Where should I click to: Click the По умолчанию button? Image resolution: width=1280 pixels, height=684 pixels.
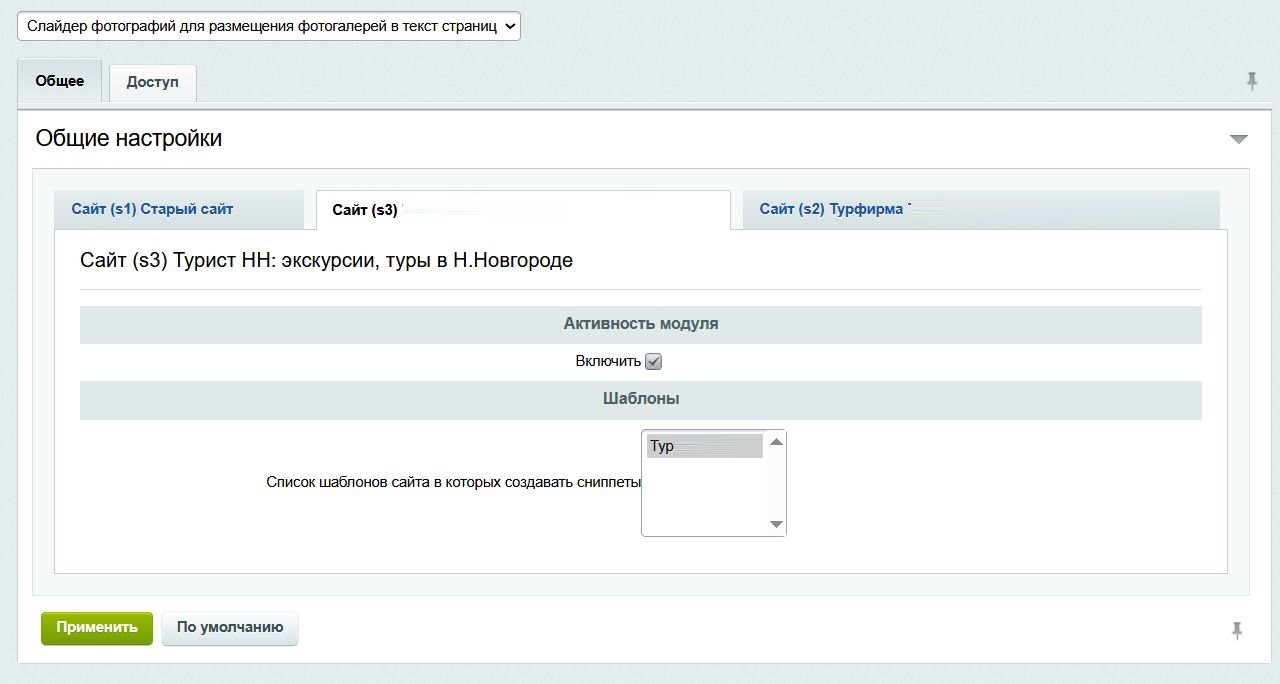coord(230,628)
